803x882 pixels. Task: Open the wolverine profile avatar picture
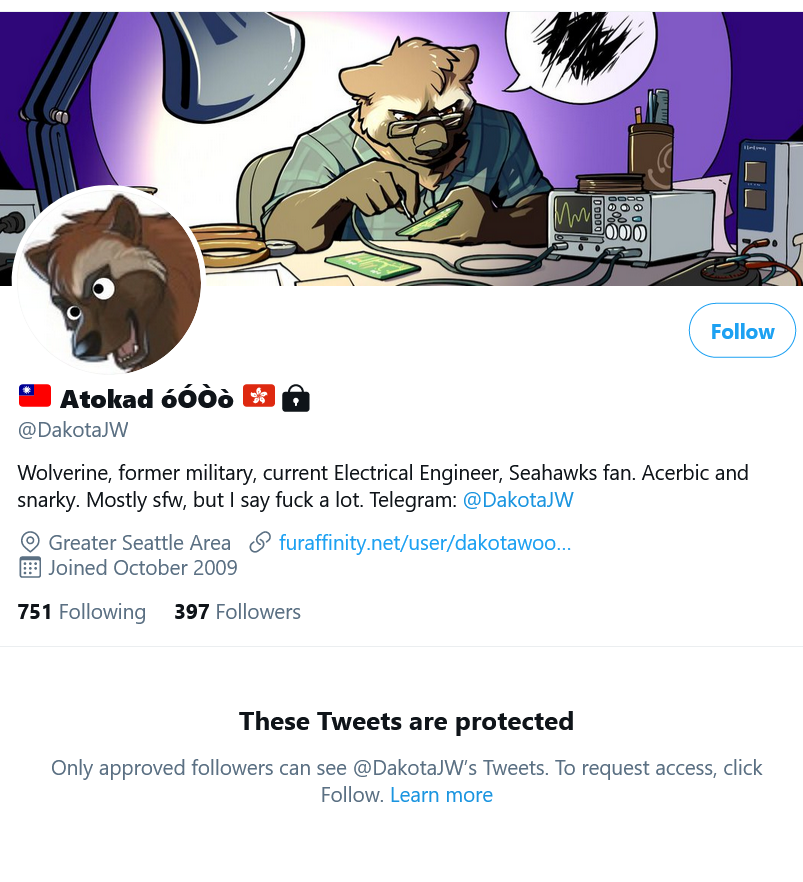(x=109, y=280)
